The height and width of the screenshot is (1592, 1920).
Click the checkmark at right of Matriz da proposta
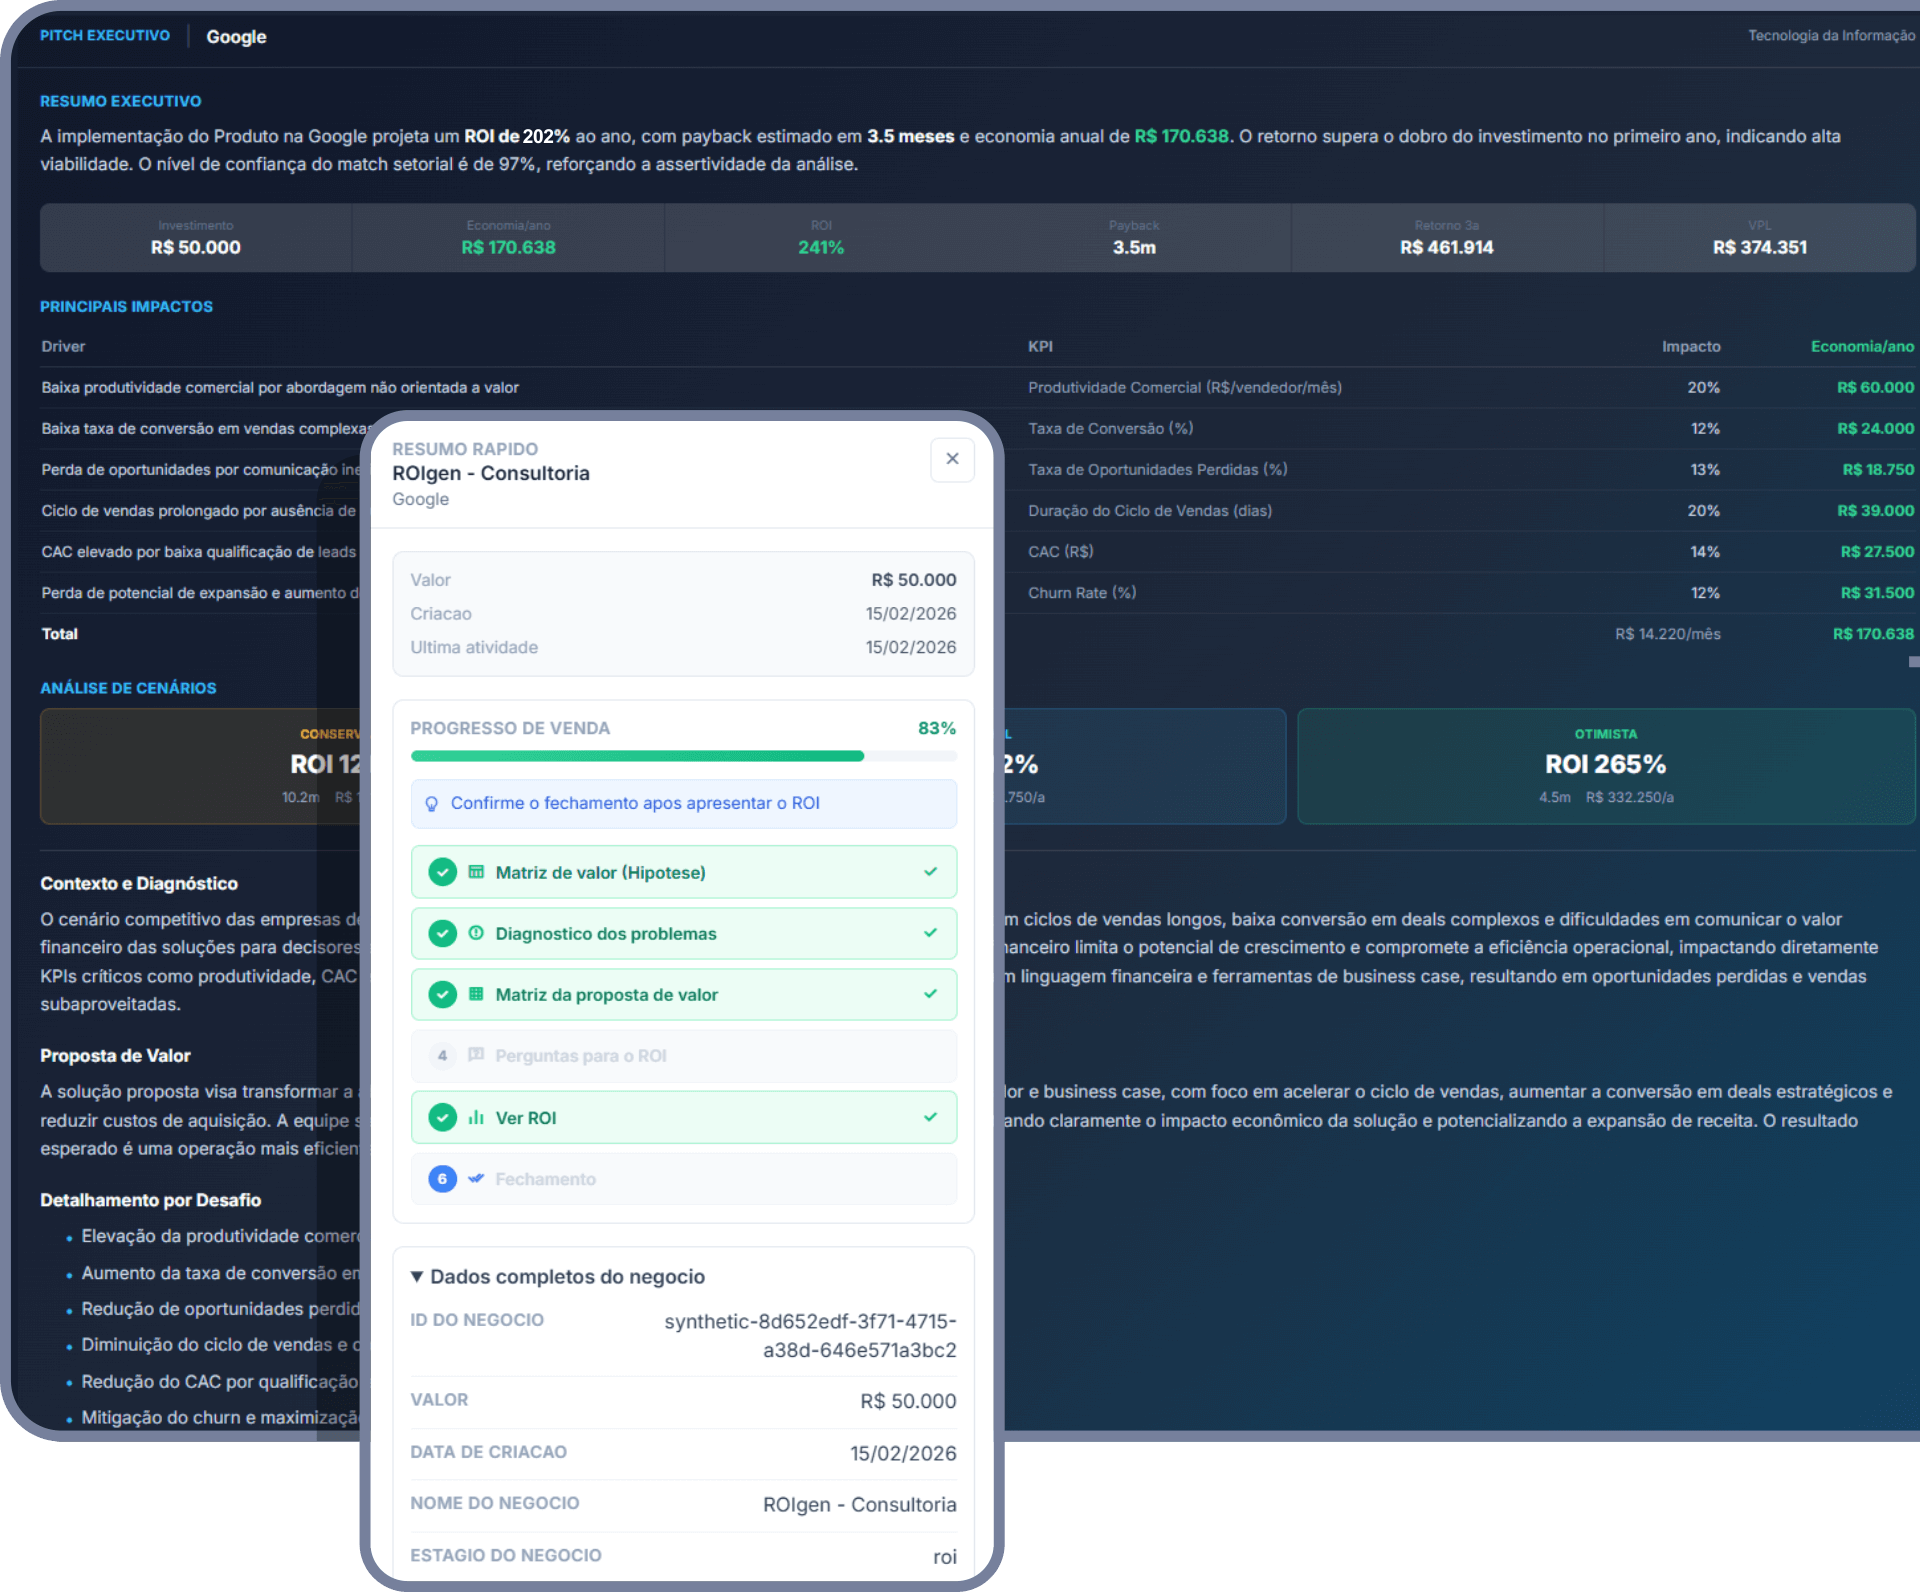[930, 994]
